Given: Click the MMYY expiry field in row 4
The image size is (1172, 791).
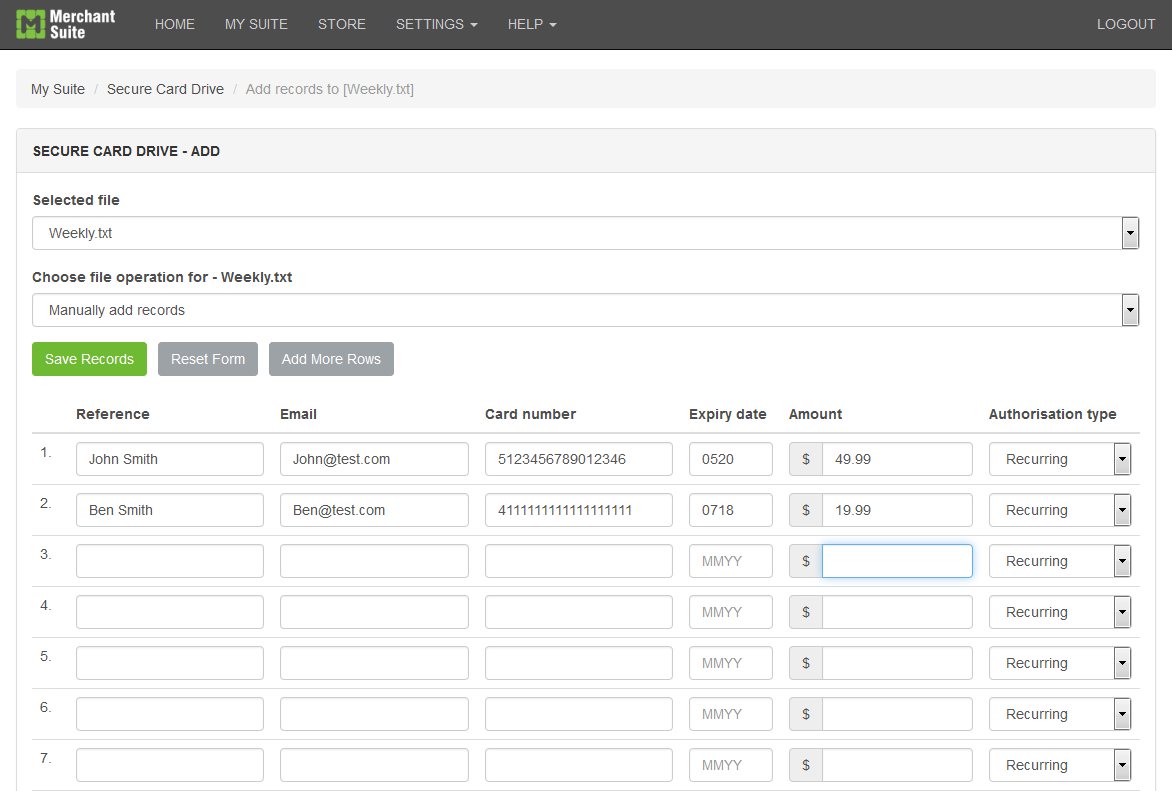Looking at the screenshot, I should coord(731,612).
